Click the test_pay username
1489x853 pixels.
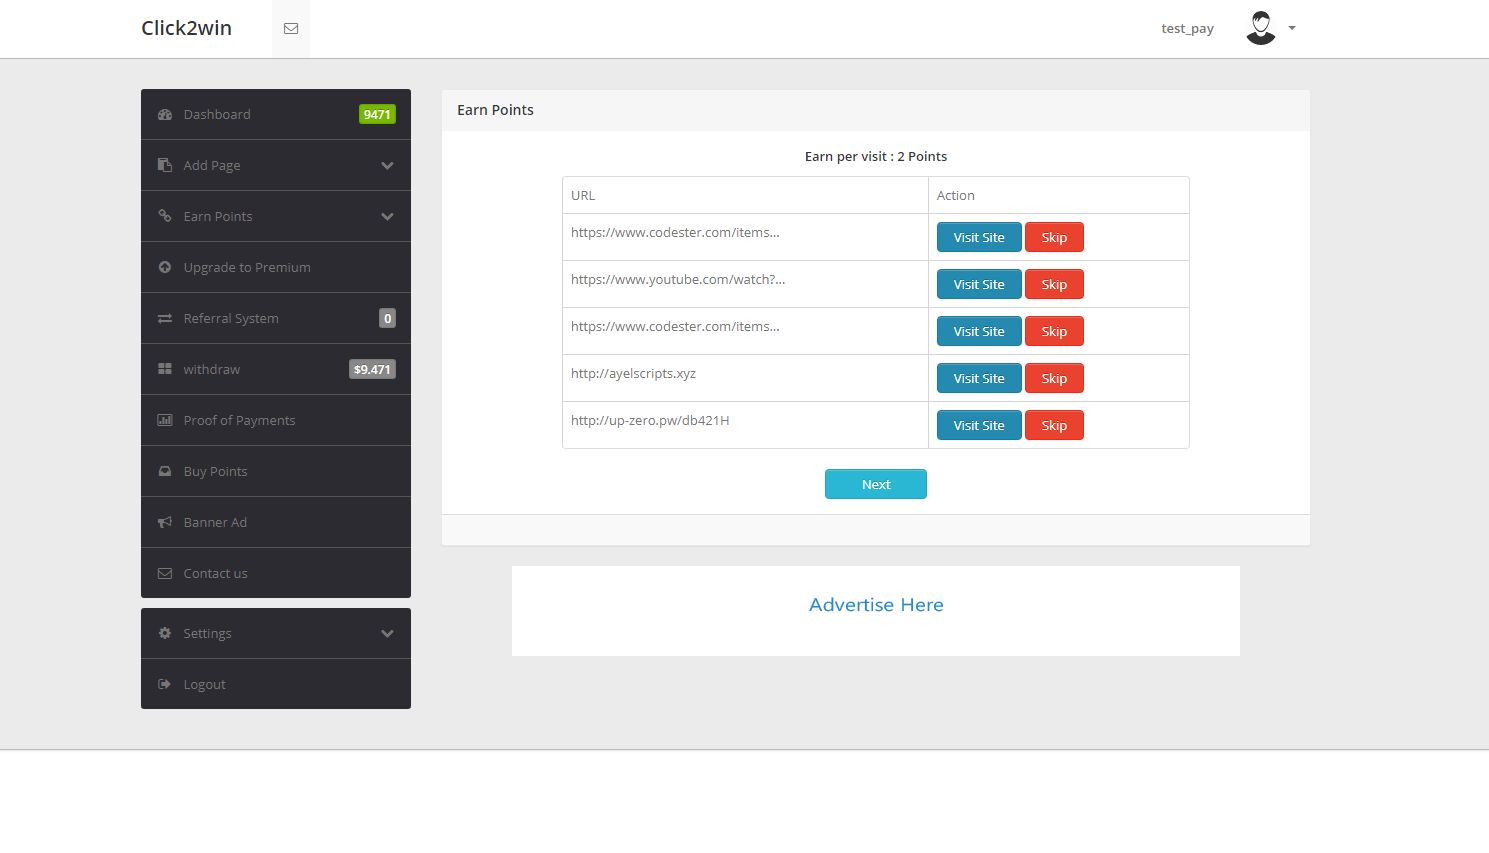coord(1187,29)
